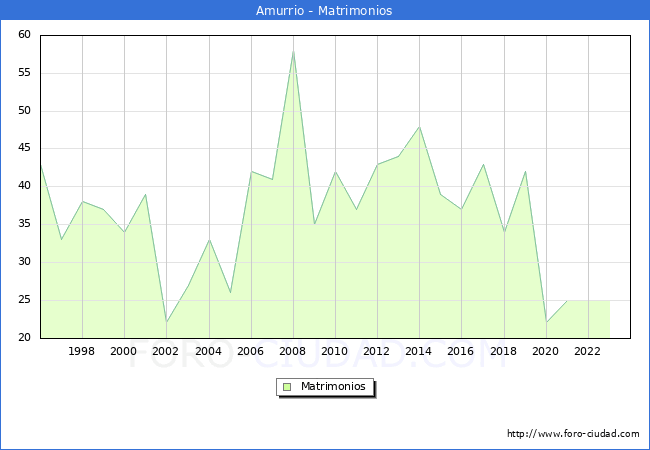Click the x-axis label 2006

(x=250, y=351)
